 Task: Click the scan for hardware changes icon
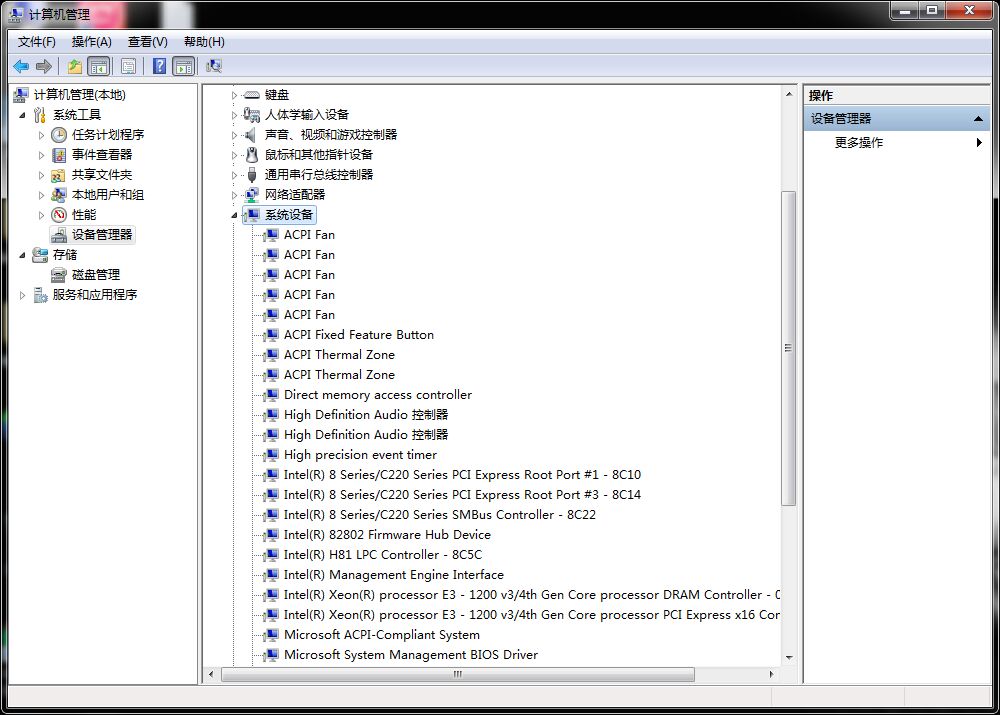tap(214, 66)
